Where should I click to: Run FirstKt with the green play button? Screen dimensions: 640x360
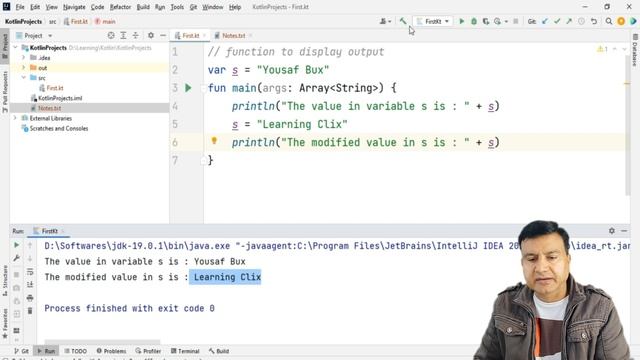[462, 21]
